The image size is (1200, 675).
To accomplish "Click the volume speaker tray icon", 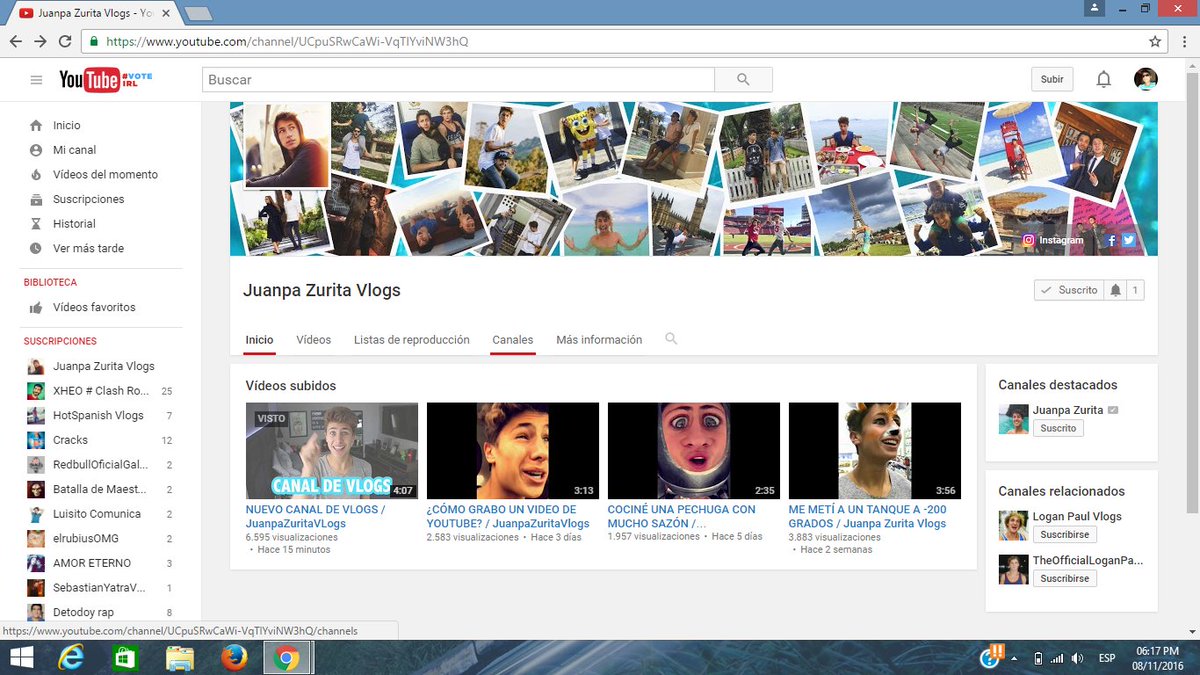I will 1076,658.
